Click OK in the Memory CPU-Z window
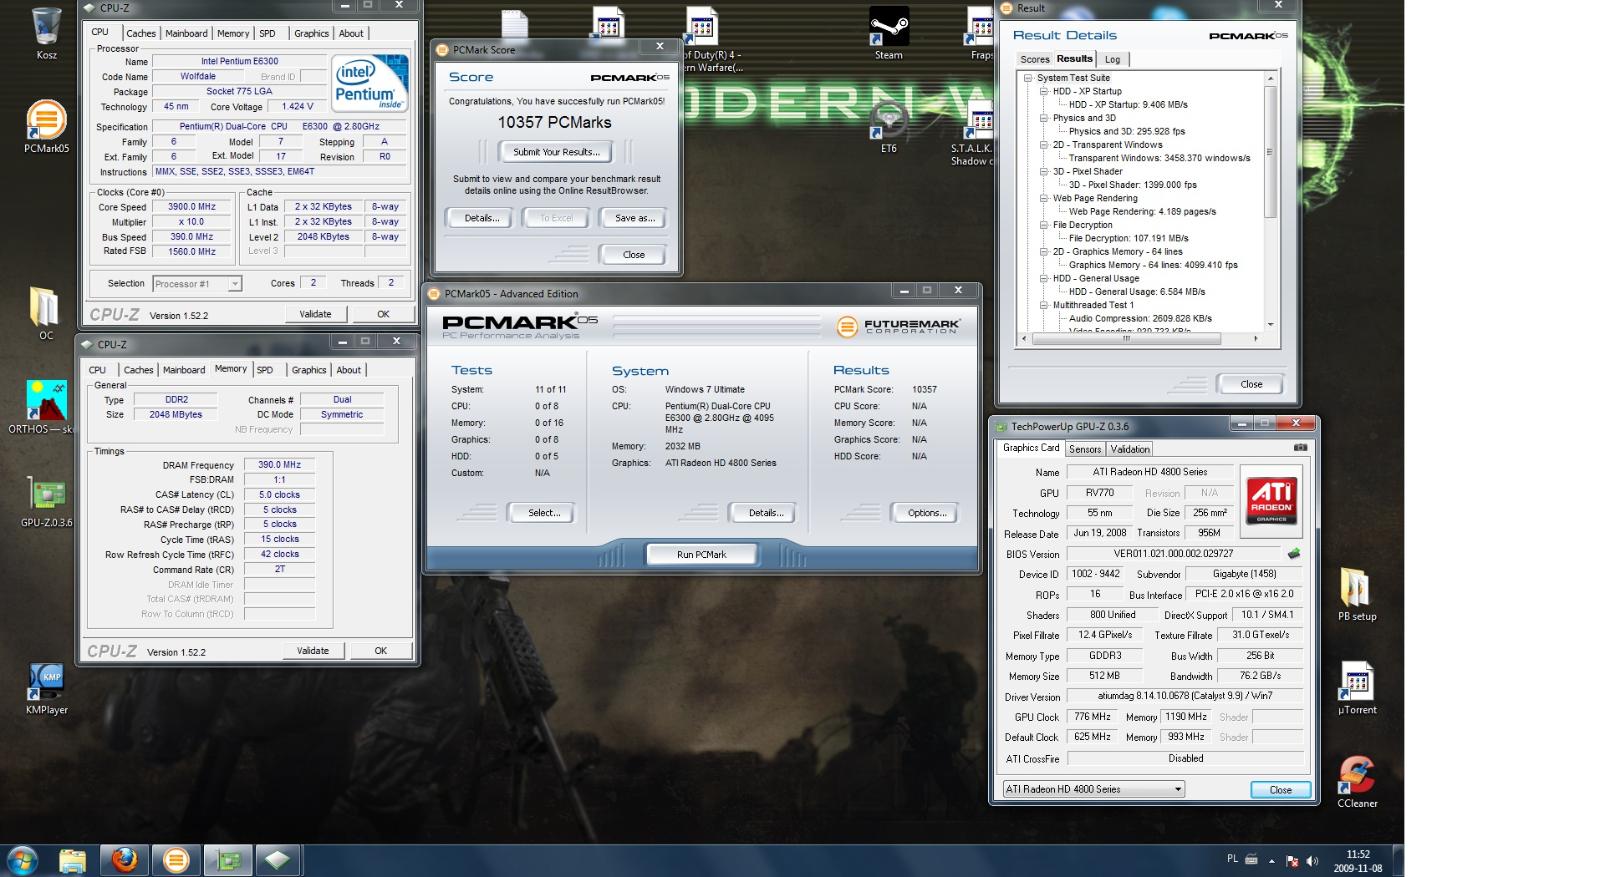The width and height of the screenshot is (1600, 877). (x=380, y=651)
